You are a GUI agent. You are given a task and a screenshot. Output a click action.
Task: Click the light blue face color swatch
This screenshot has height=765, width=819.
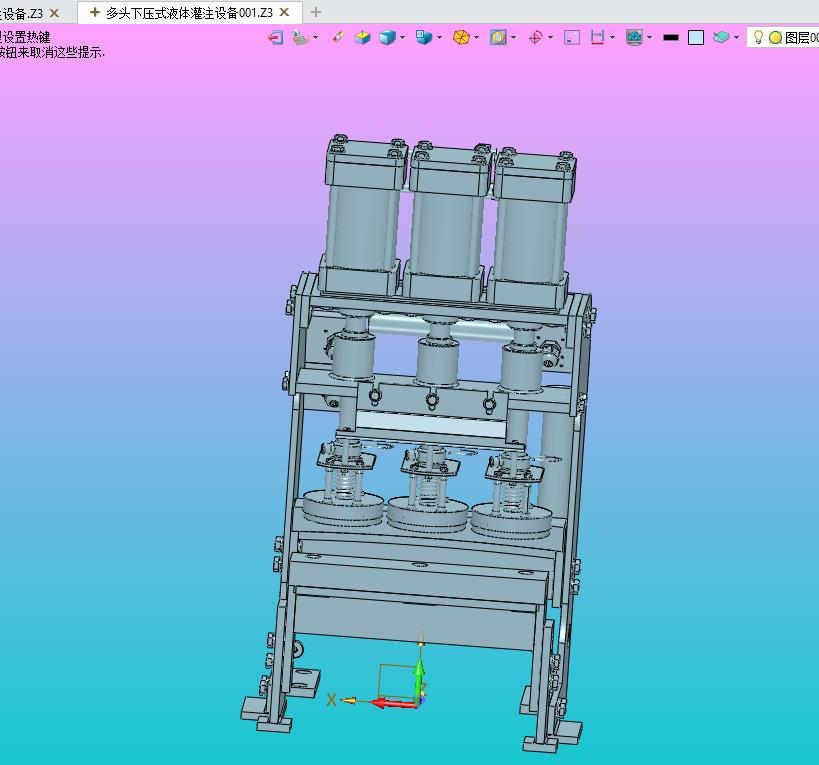696,38
